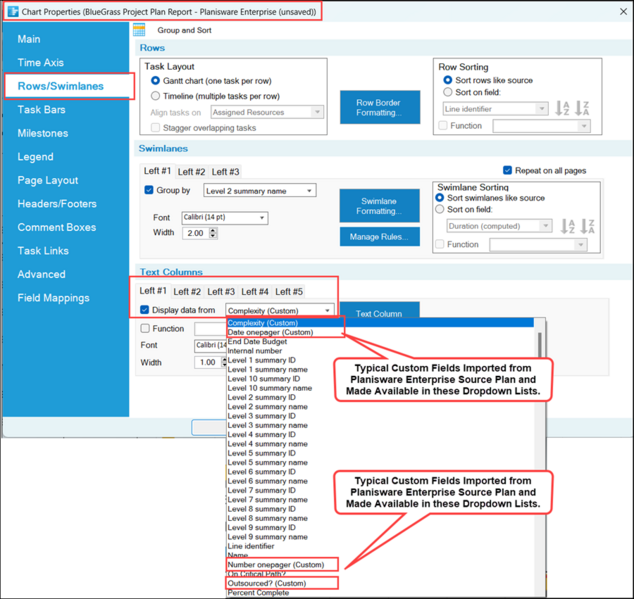Choose Date onepager (Custom) from list
This screenshot has width=634, height=599.
pos(270,332)
